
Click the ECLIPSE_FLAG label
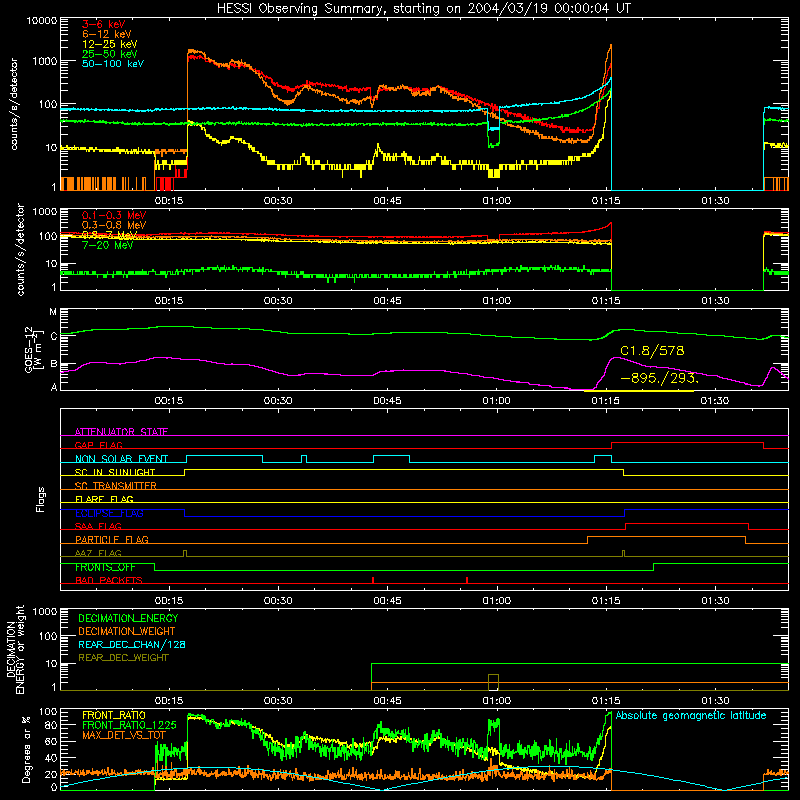click(x=109, y=513)
